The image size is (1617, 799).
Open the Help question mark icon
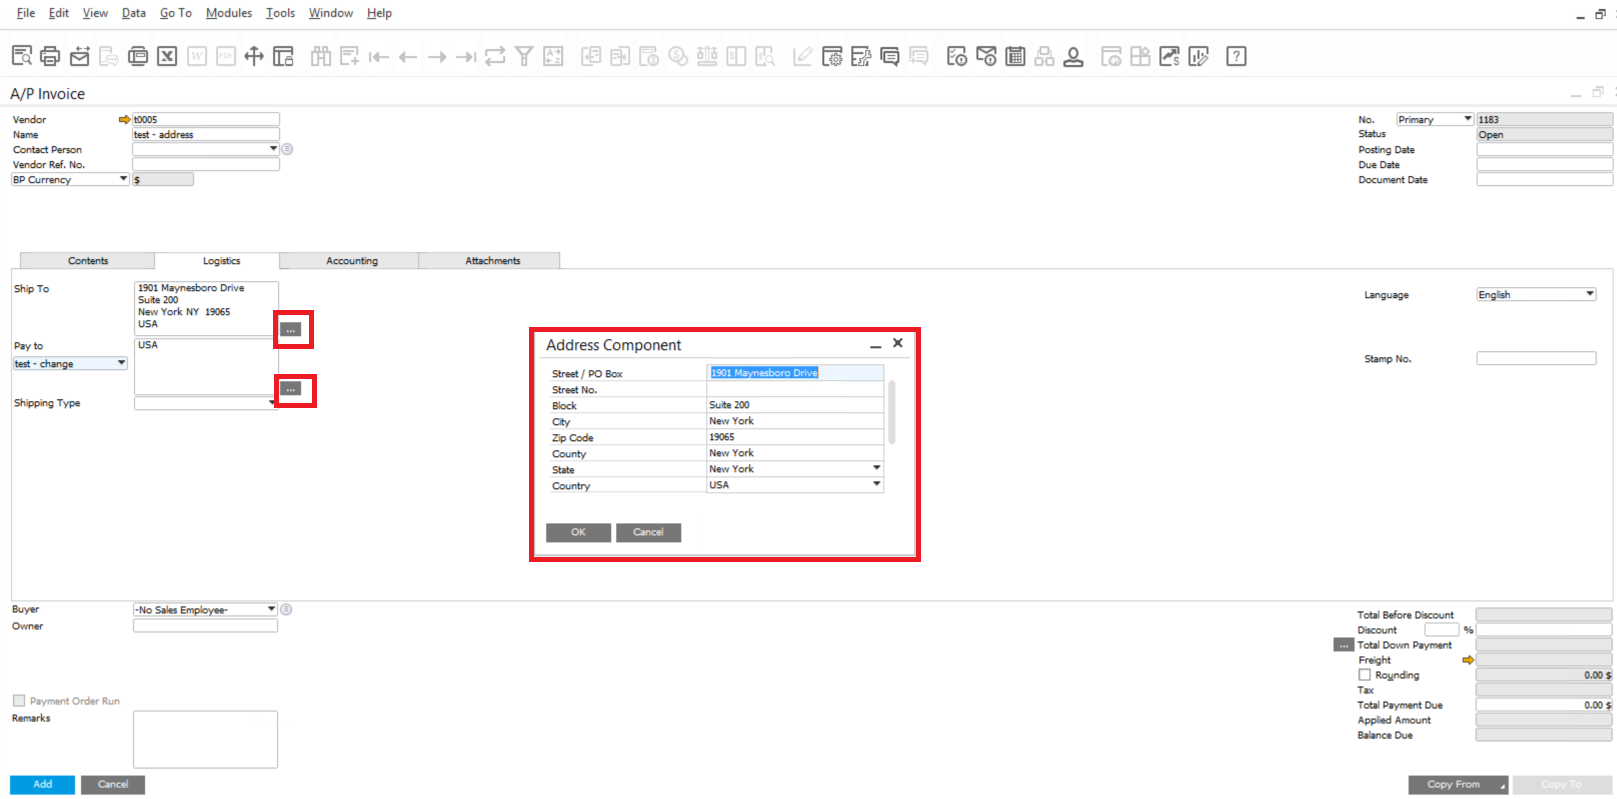(1236, 57)
